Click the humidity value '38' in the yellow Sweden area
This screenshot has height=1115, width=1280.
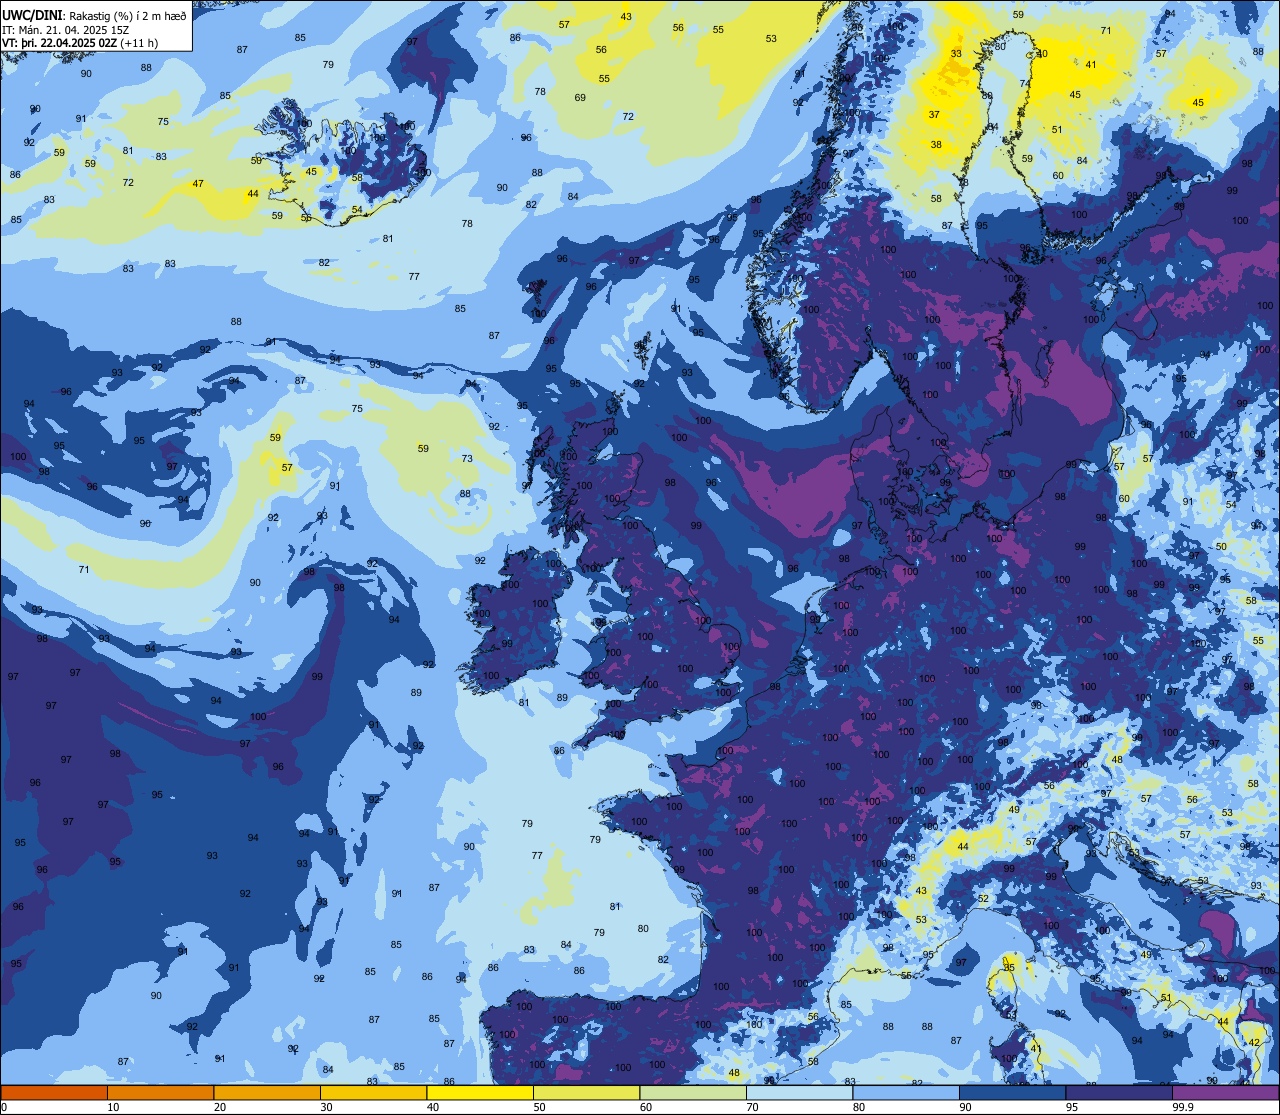tap(937, 145)
